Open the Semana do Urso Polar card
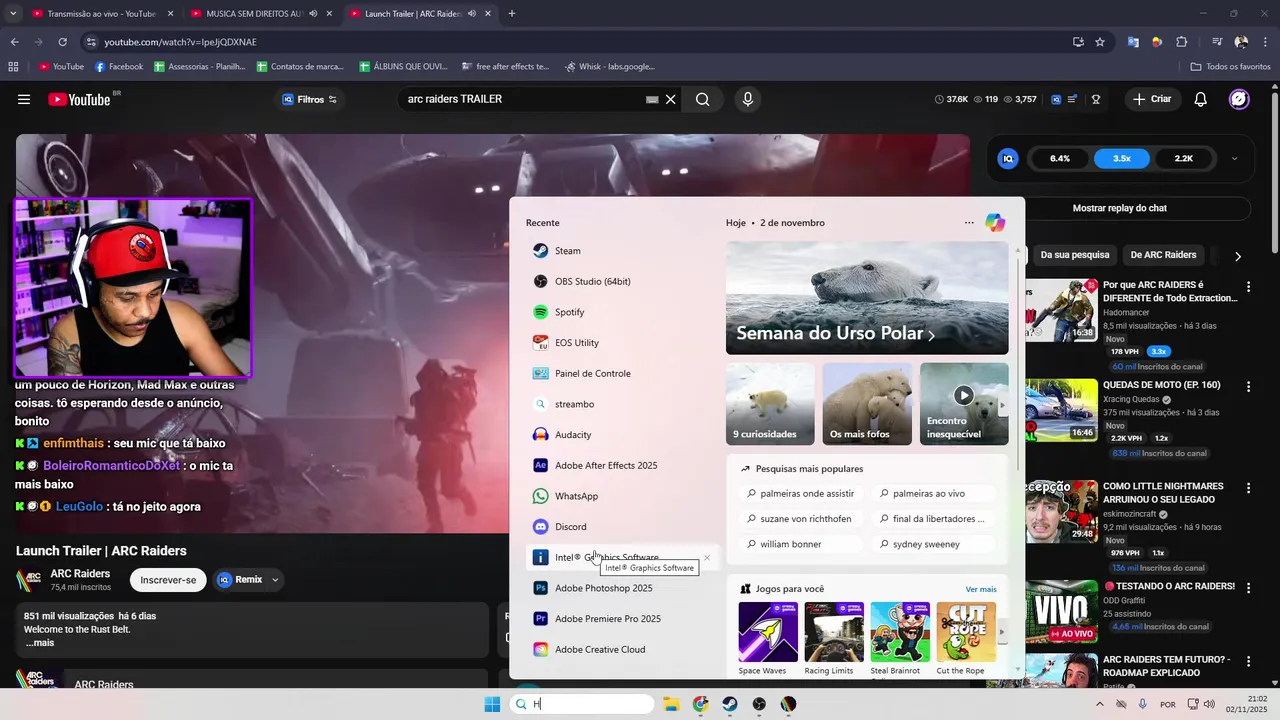This screenshot has height=720, width=1280. pyautogui.click(x=867, y=298)
